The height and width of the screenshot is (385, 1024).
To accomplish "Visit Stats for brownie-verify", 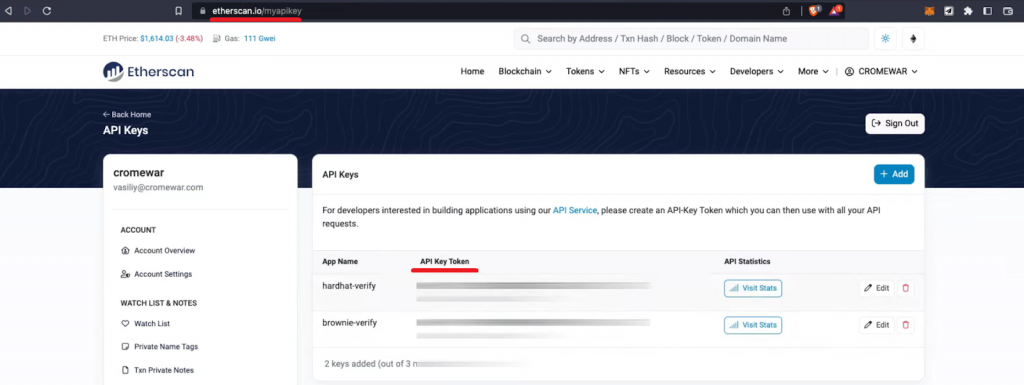I will 753,324.
